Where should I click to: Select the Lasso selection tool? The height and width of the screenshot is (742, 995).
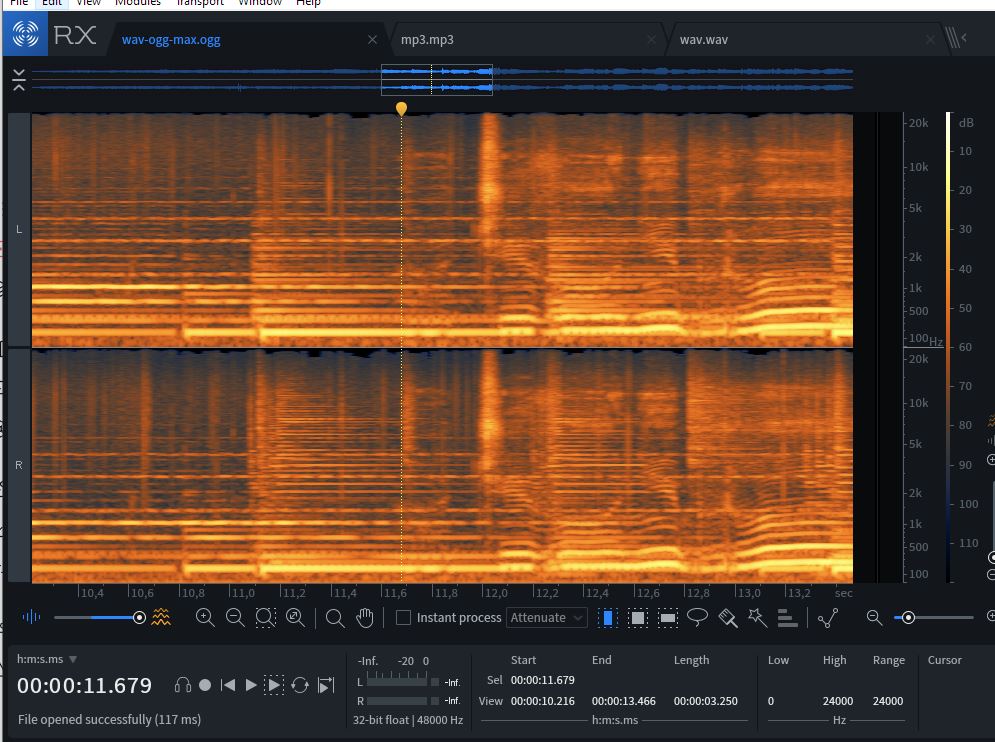[698, 618]
